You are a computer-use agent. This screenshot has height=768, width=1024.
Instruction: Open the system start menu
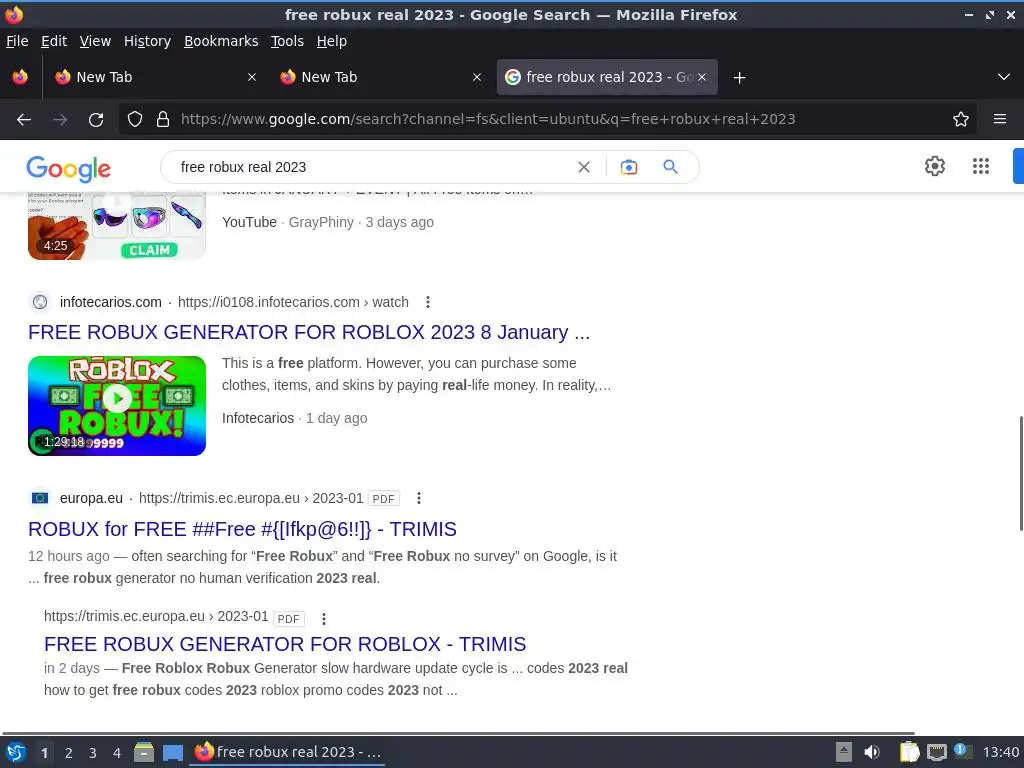pos(15,752)
